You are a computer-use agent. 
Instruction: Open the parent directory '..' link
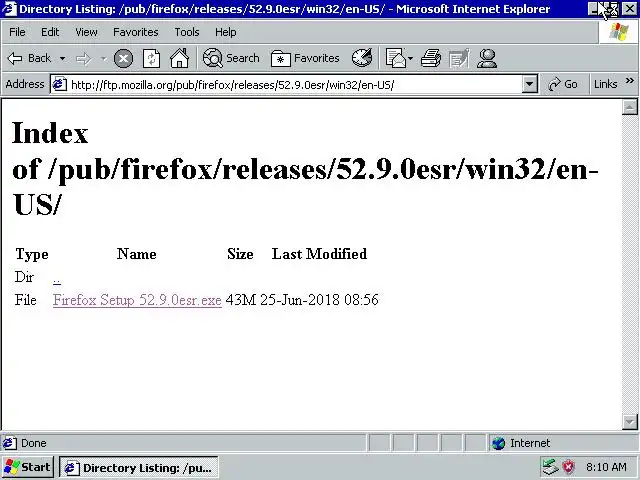57,280
